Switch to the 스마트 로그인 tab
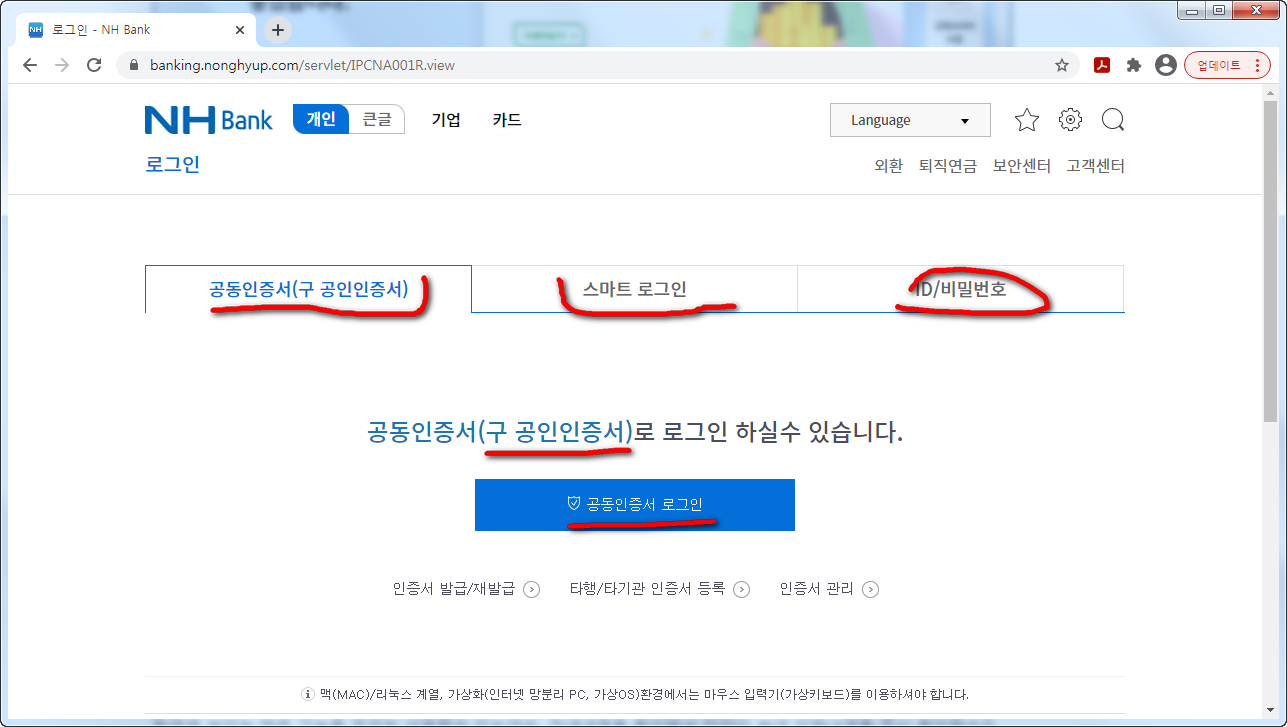Image resolution: width=1287 pixels, height=727 pixels. pyautogui.click(x=635, y=289)
